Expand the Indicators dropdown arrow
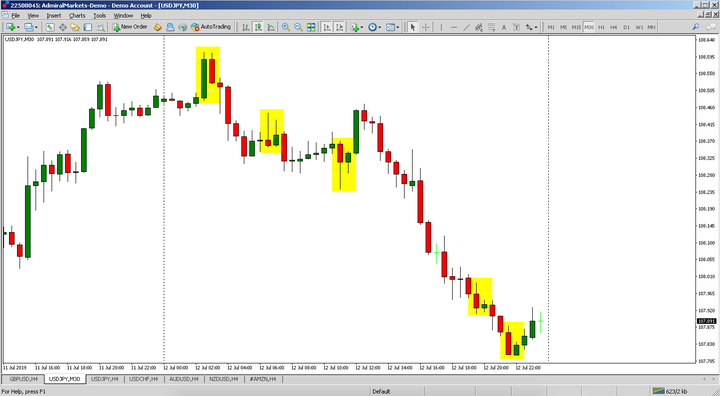 (x=362, y=27)
